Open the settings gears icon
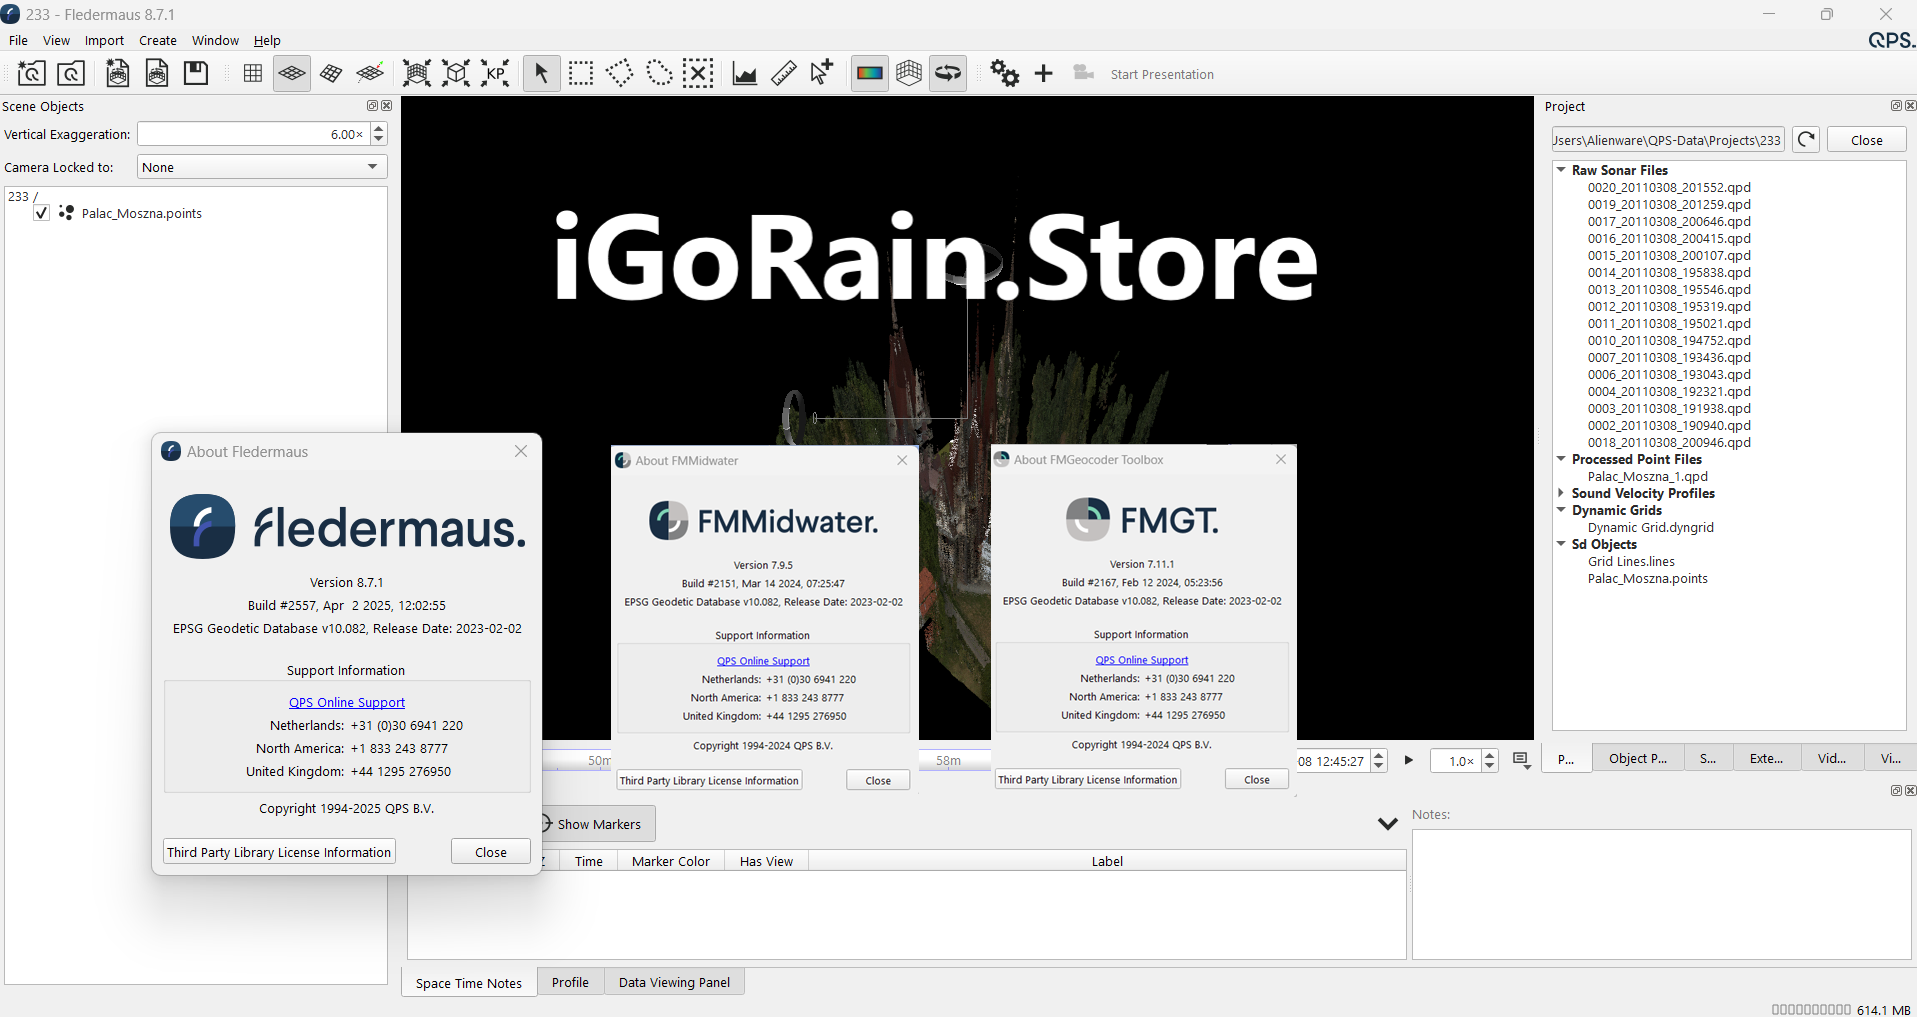 coord(1004,73)
